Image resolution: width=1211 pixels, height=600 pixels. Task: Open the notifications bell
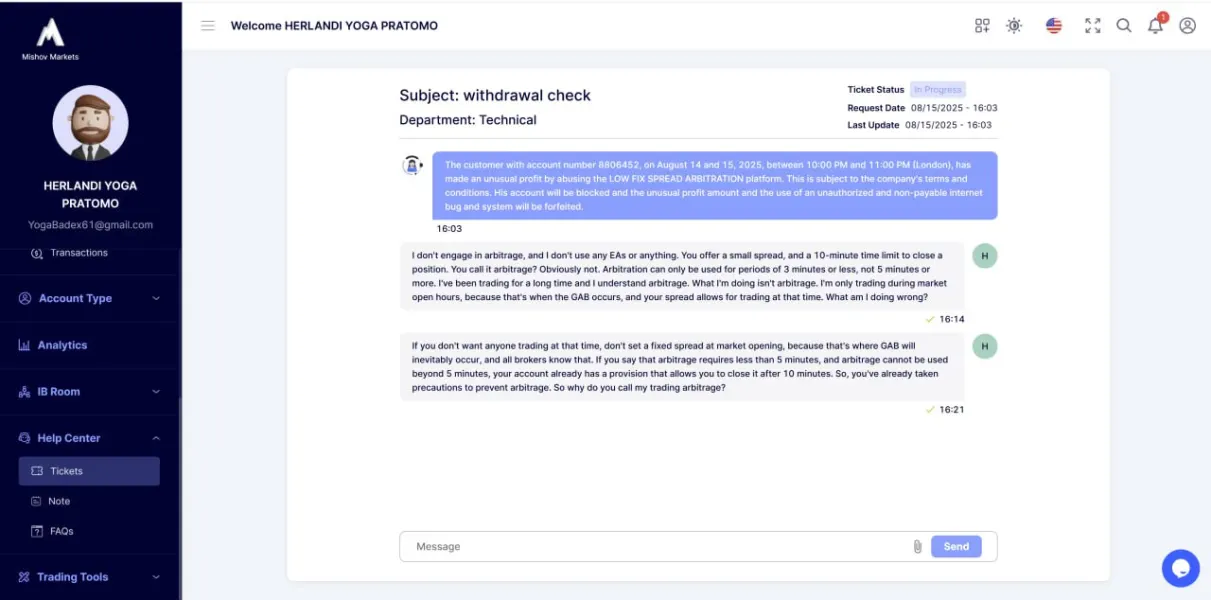[1156, 26]
